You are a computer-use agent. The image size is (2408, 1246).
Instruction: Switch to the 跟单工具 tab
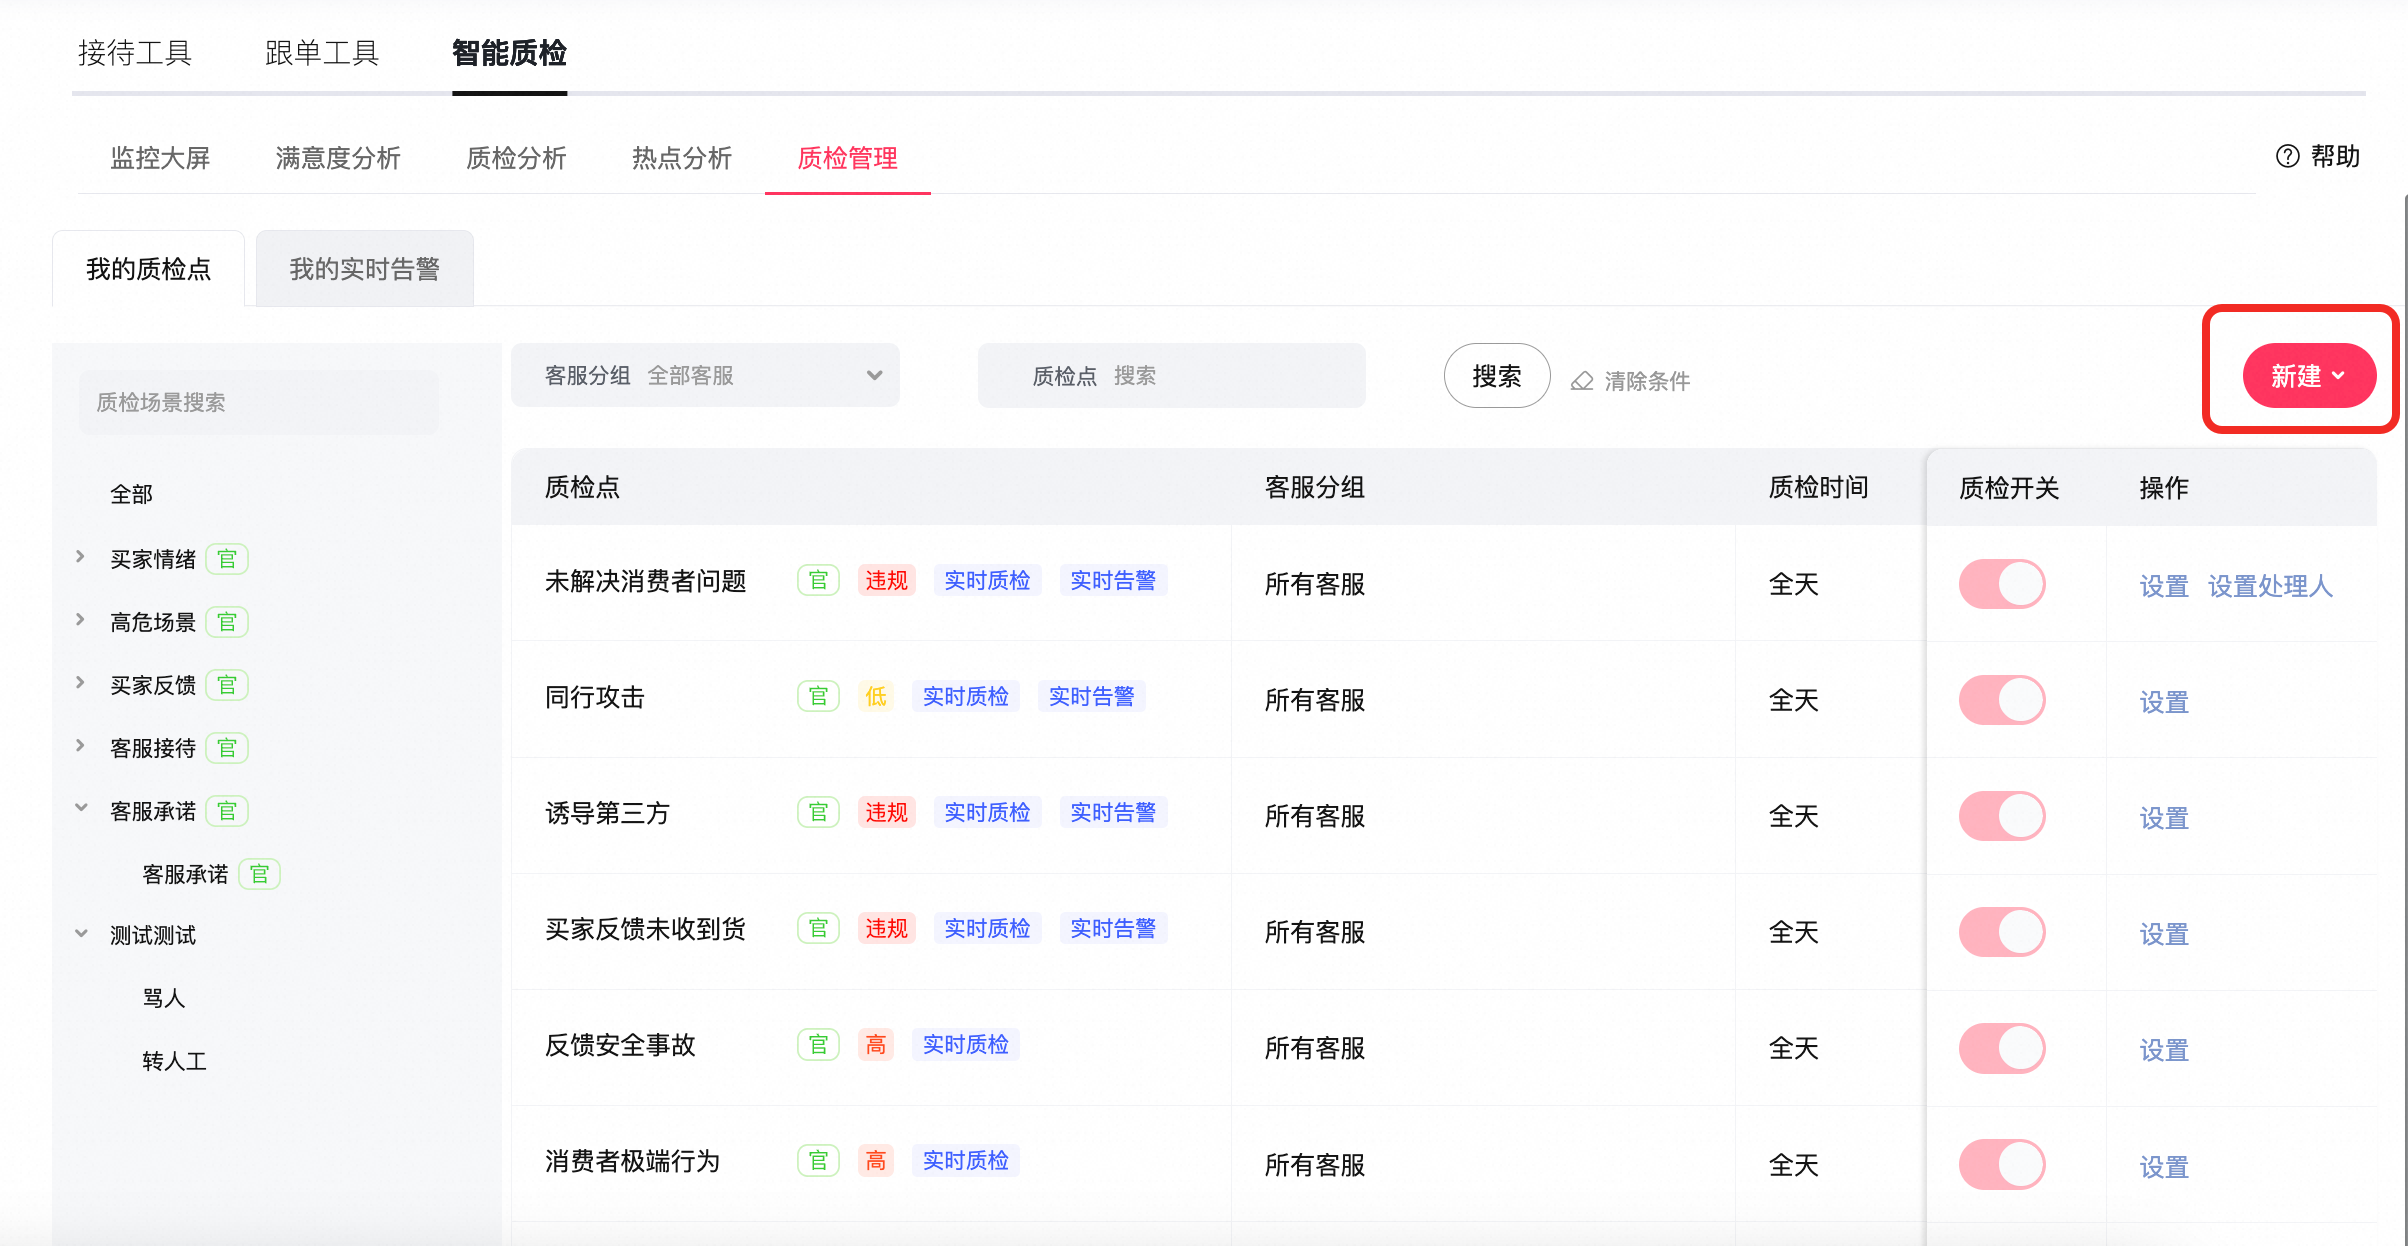pyautogui.click(x=322, y=53)
